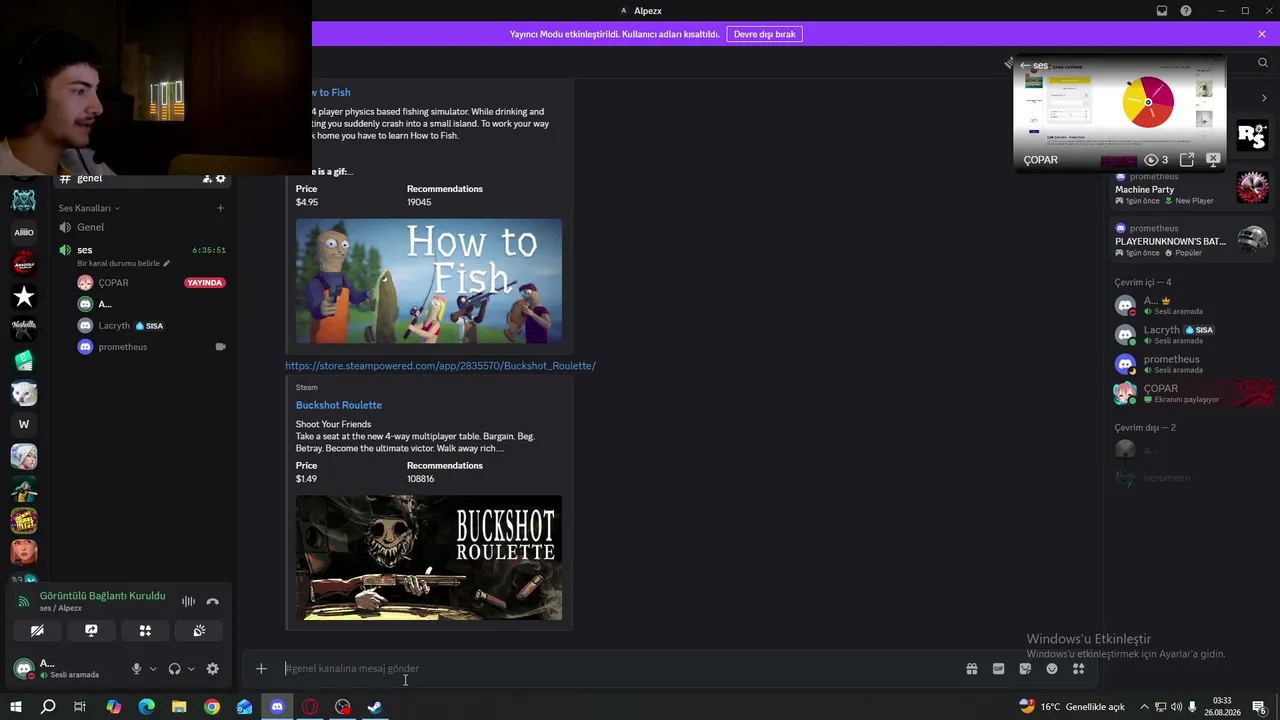Toggle the camera on in voice panel
This screenshot has height=720, width=1280.
point(37,631)
